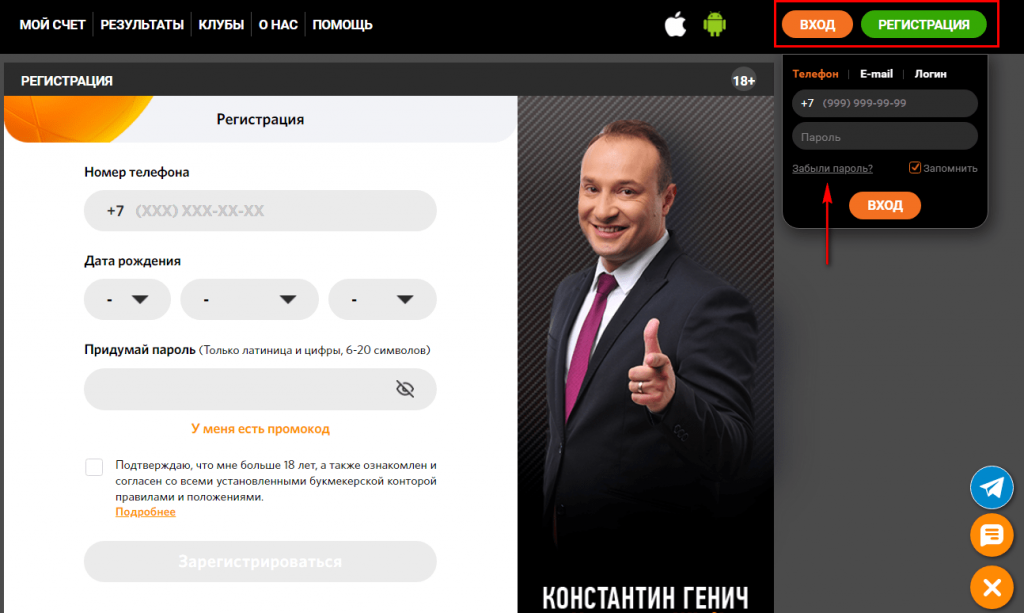Open the live chat bubble icon

[991, 535]
